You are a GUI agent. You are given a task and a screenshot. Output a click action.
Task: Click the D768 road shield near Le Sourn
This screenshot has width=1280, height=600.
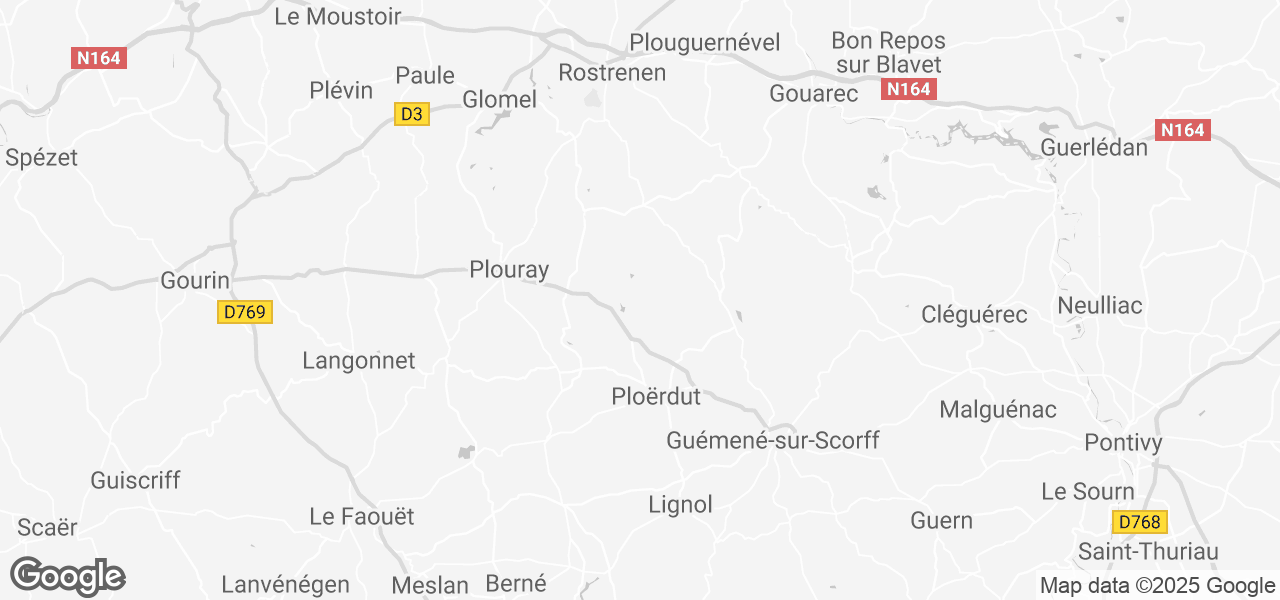pyautogui.click(x=1140, y=522)
